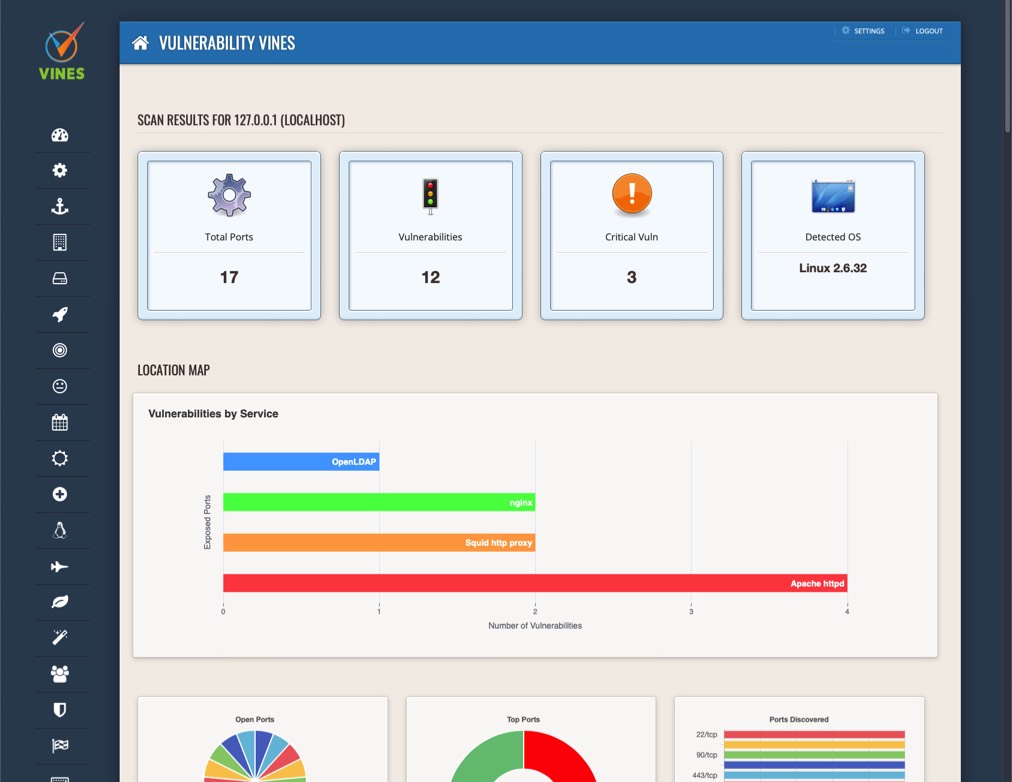Screen dimensions: 1012x782
Task: Click the Critical Vuln count 3
Action: point(632,277)
